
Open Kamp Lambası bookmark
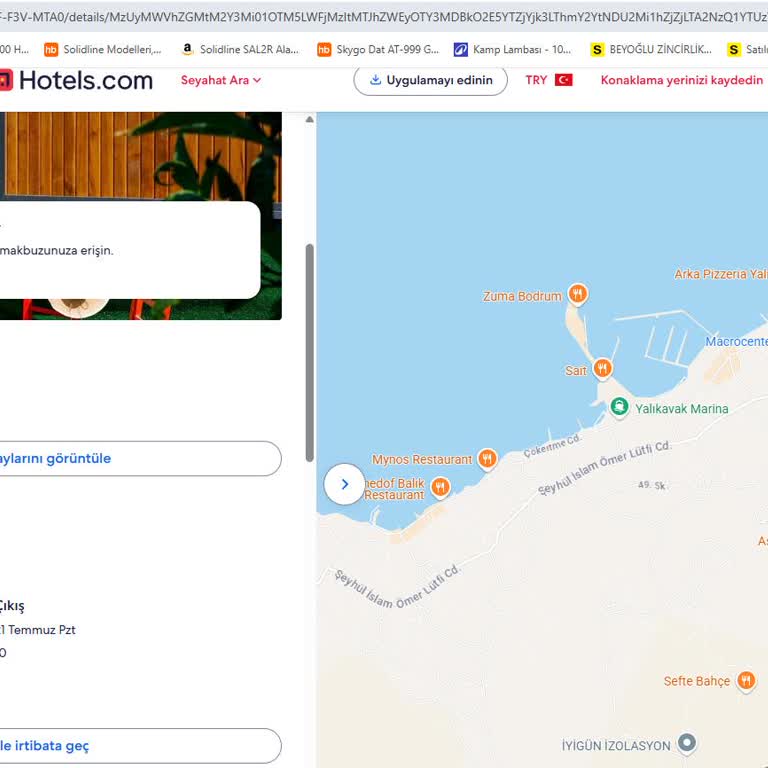click(512, 49)
